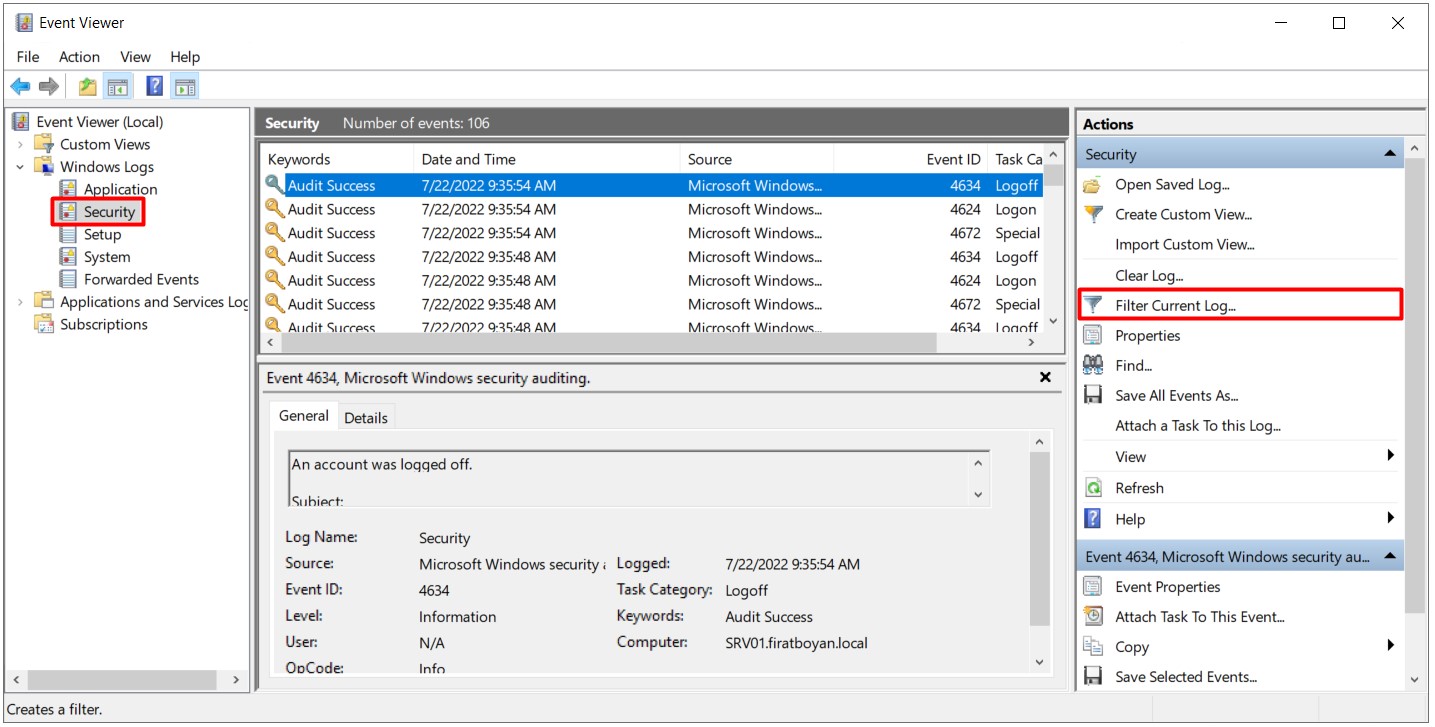Select Event Viewer (Local) root node
The height and width of the screenshot is (727, 1435).
(99, 122)
